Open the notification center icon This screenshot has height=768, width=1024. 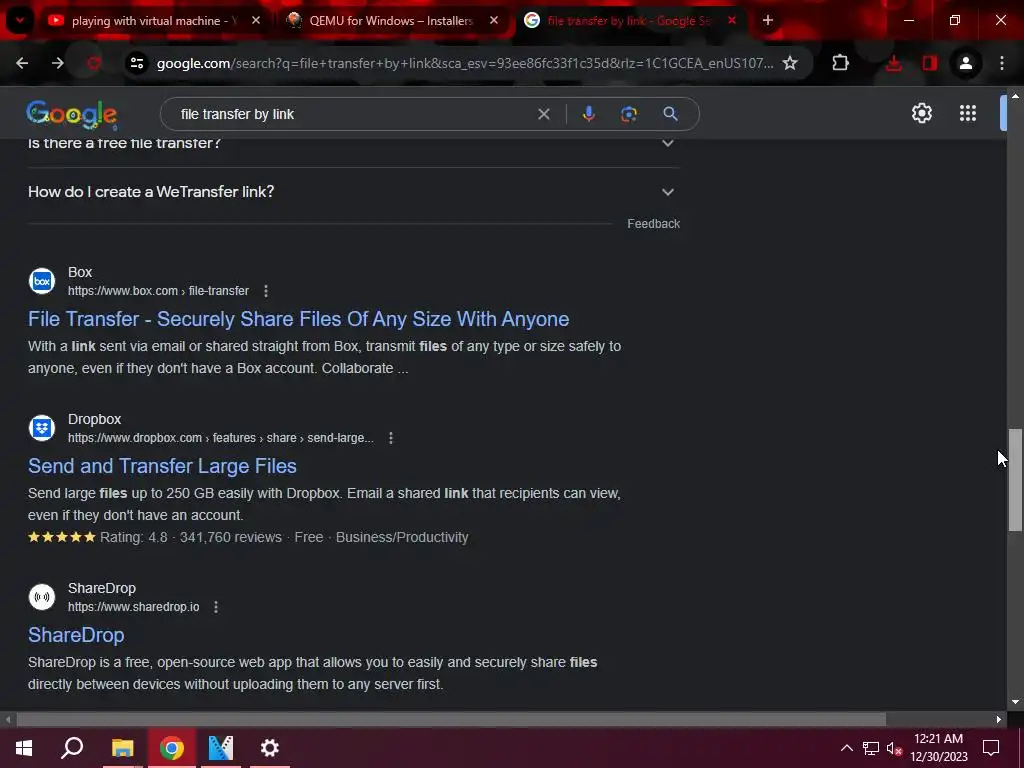click(x=991, y=748)
